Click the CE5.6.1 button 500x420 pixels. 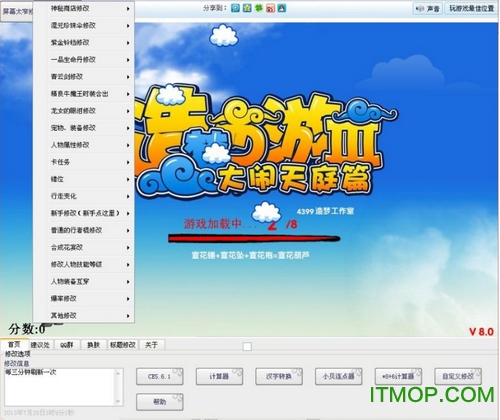click(159, 376)
